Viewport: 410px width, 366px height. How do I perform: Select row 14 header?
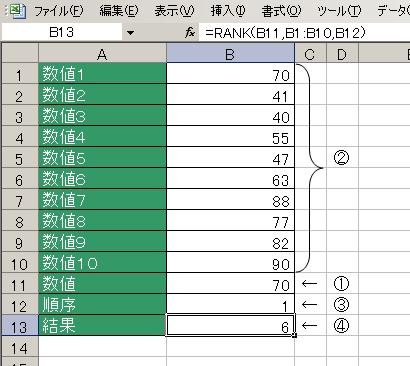click(20, 347)
